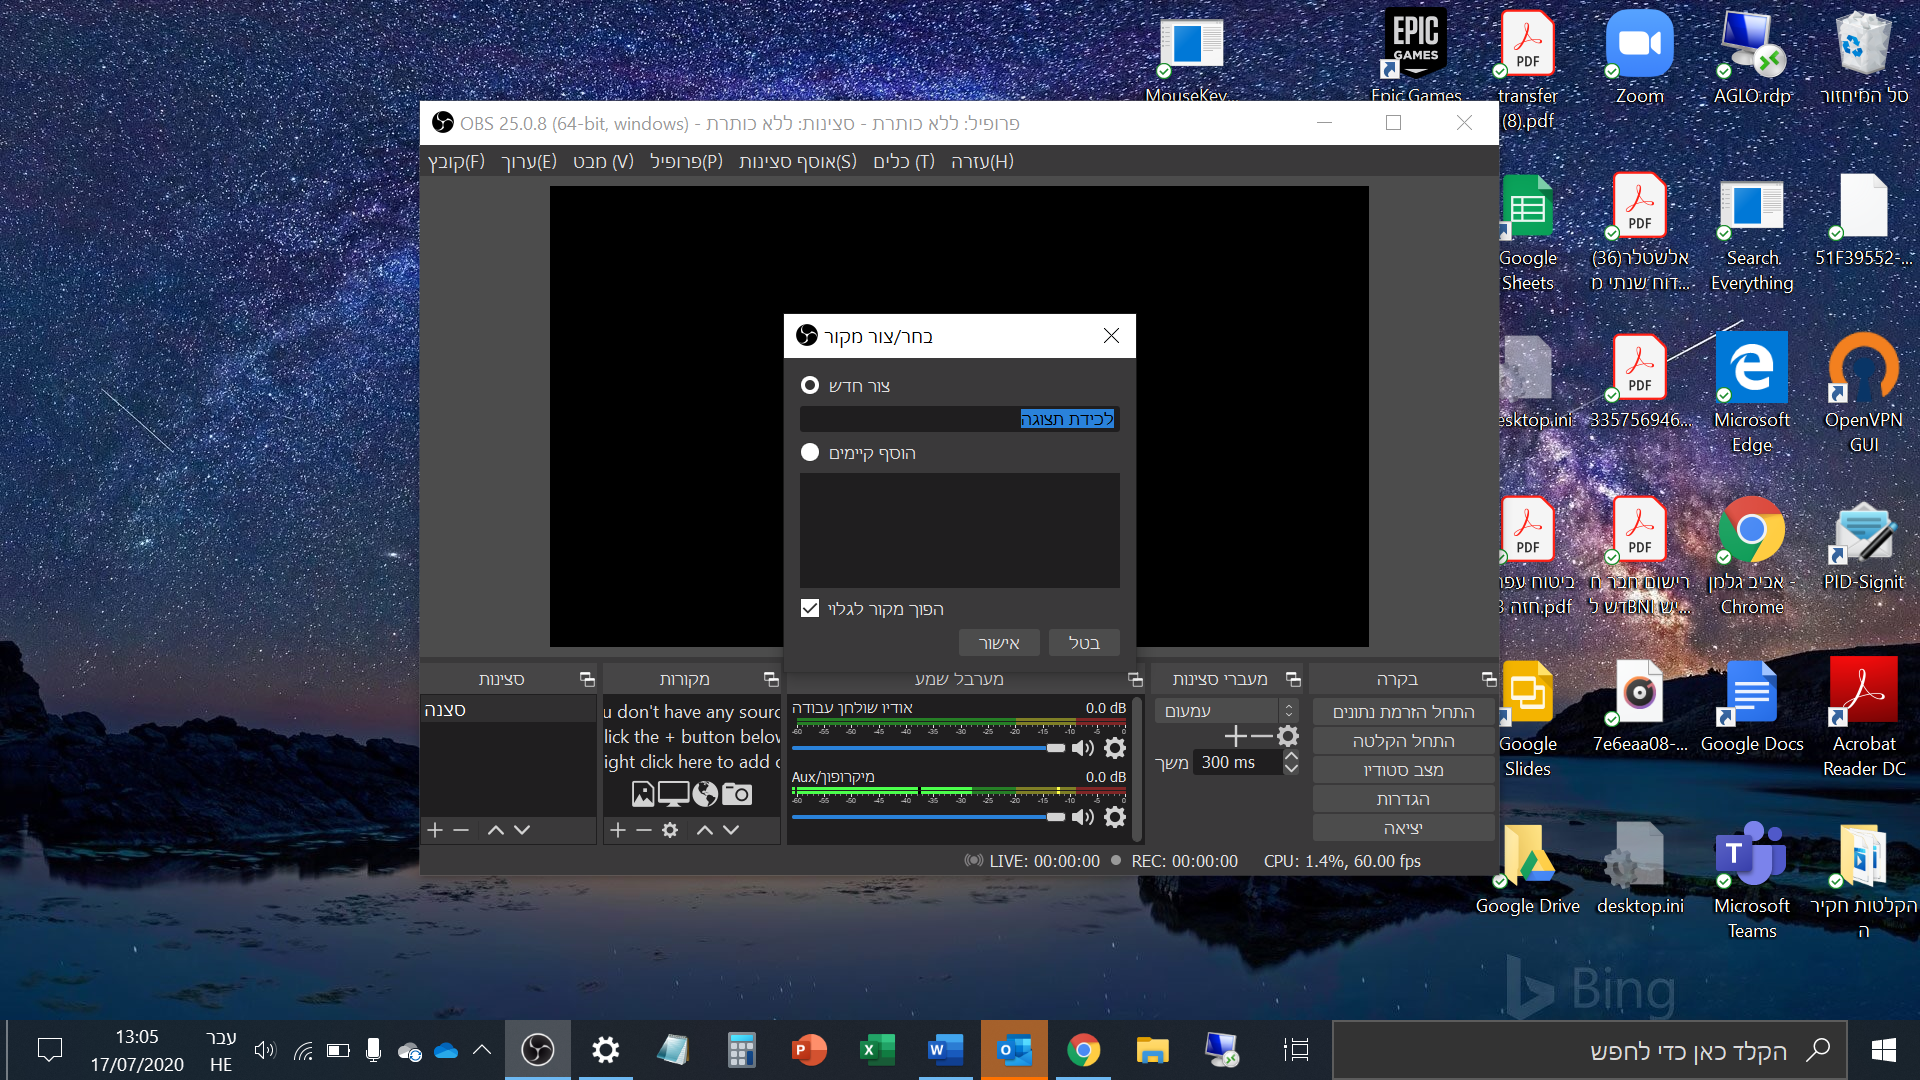Viewport: 1920px width, 1080px height.
Task: Open Calculator from the taskbar
Action: click(741, 1049)
